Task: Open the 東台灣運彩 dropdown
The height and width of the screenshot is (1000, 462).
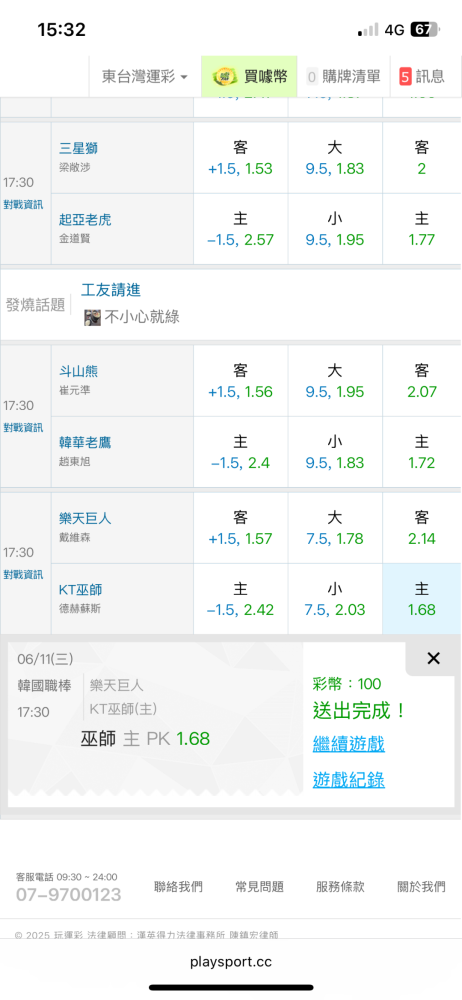Action: point(145,77)
